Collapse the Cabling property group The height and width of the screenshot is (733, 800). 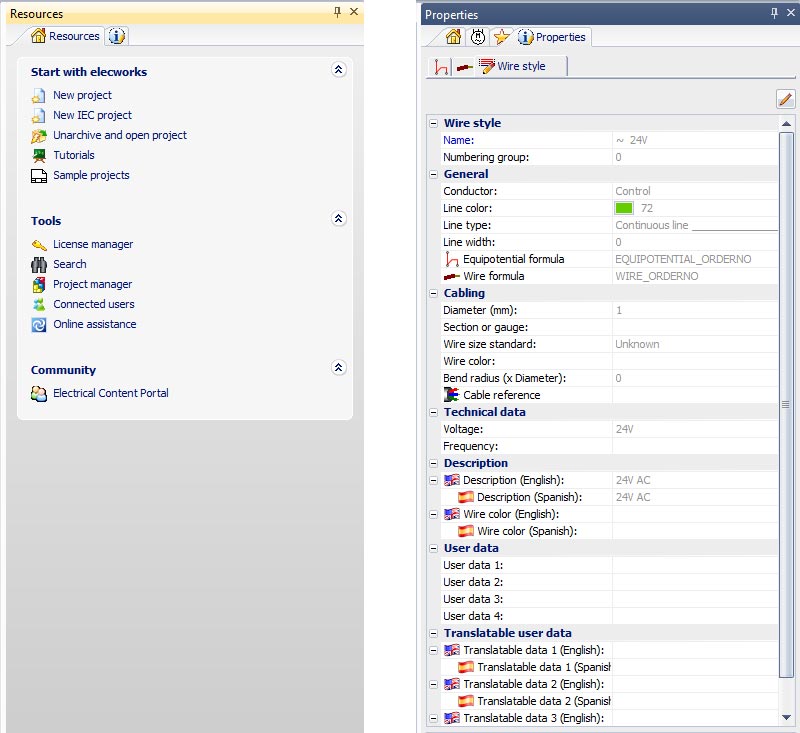[434, 293]
